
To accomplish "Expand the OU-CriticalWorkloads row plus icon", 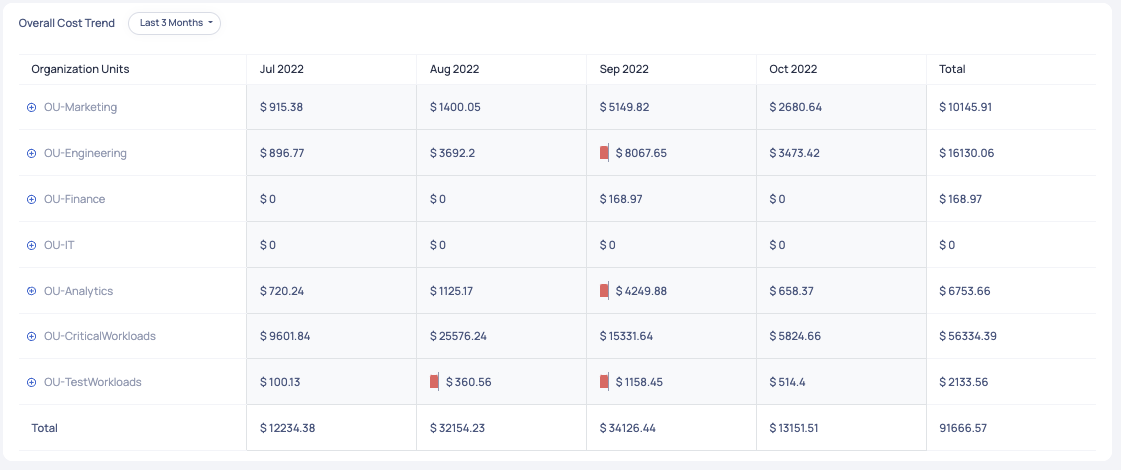I will [32, 337].
